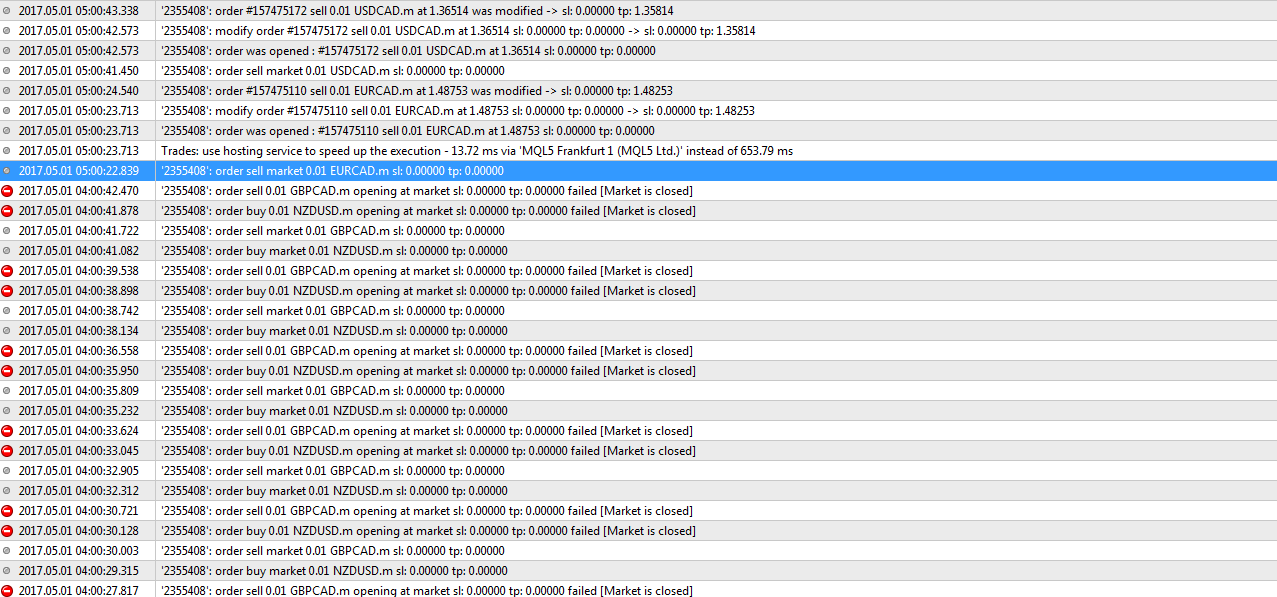Select 'sell market 0.01 GBPCAD.m' message at 04:00:30.003
The image size is (1277, 597).
point(333,551)
